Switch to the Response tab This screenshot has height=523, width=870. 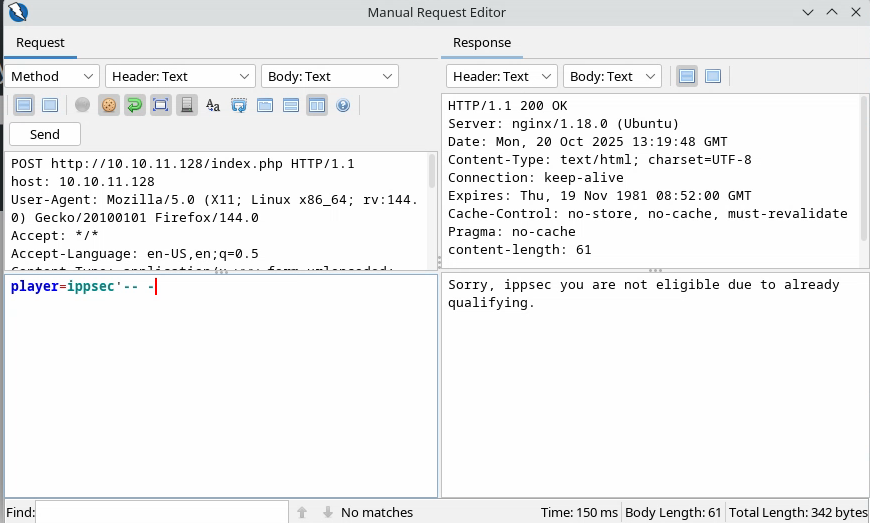[x=482, y=43]
